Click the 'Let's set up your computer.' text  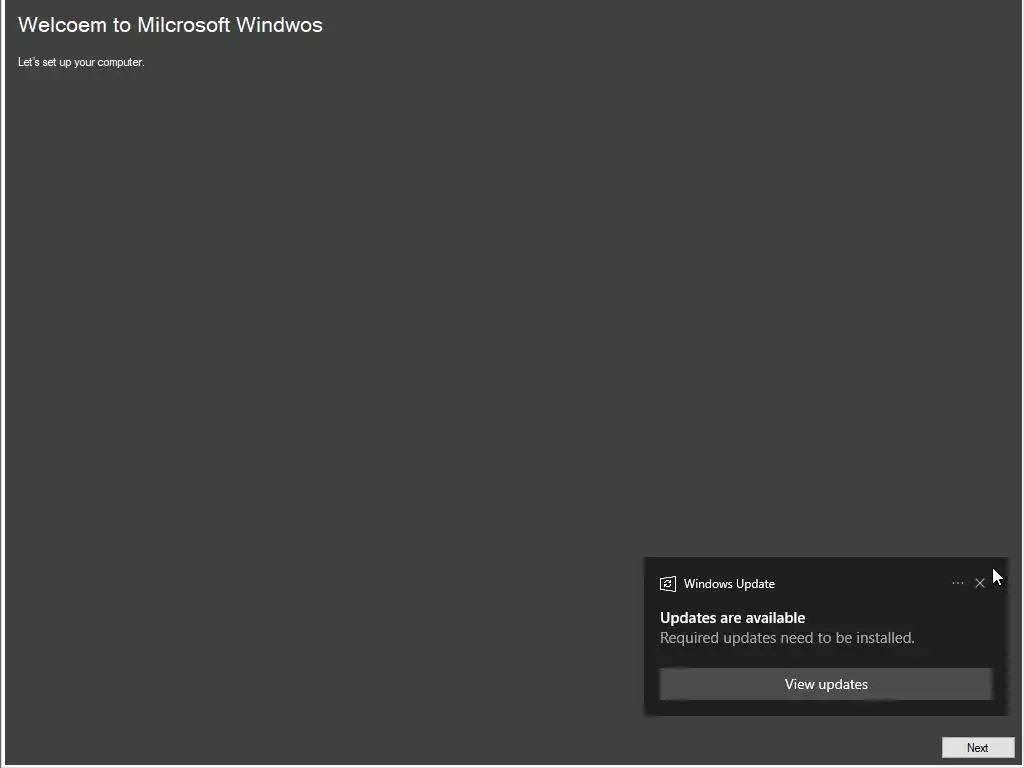(x=81, y=62)
